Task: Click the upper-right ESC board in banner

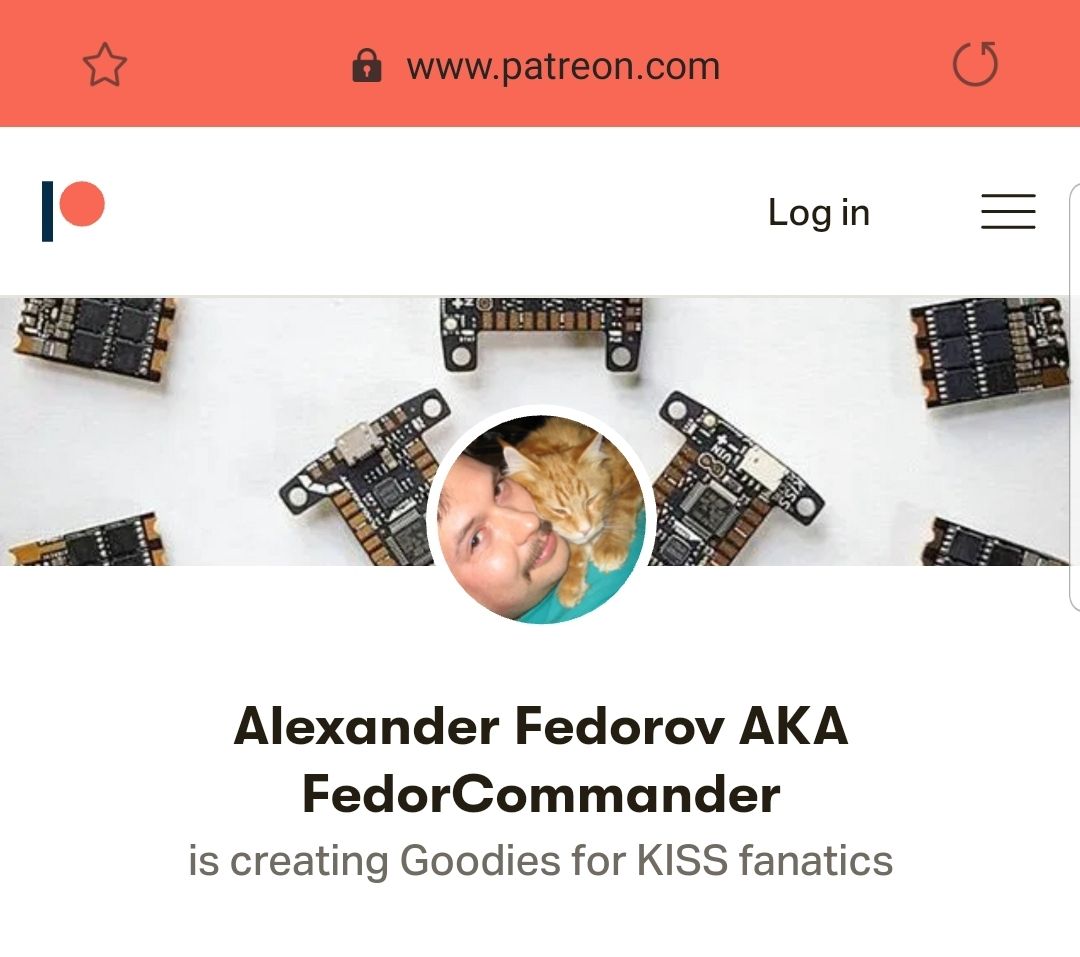Action: pyautogui.click(x=992, y=351)
